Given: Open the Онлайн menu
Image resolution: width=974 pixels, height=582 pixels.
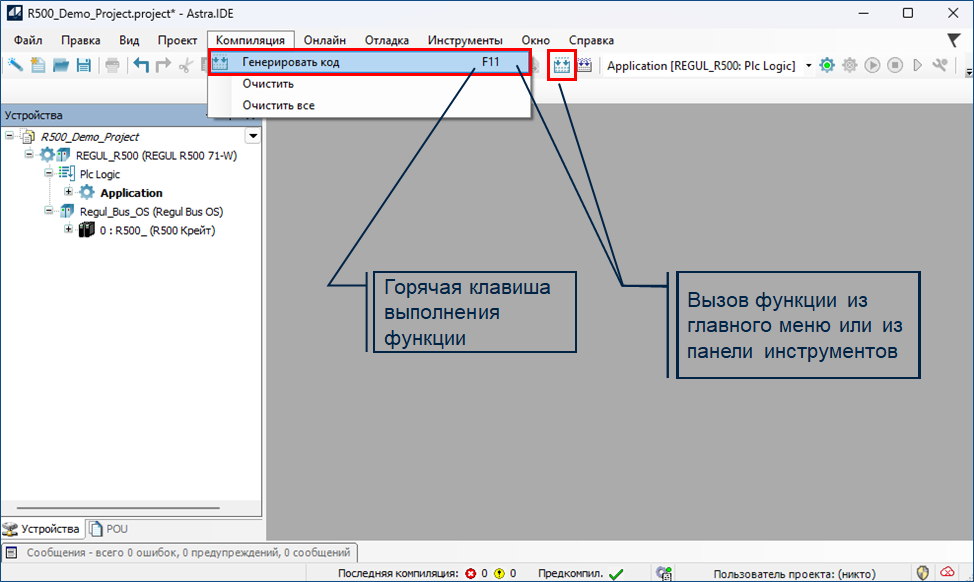Looking at the screenshot, I should [325, 40].
